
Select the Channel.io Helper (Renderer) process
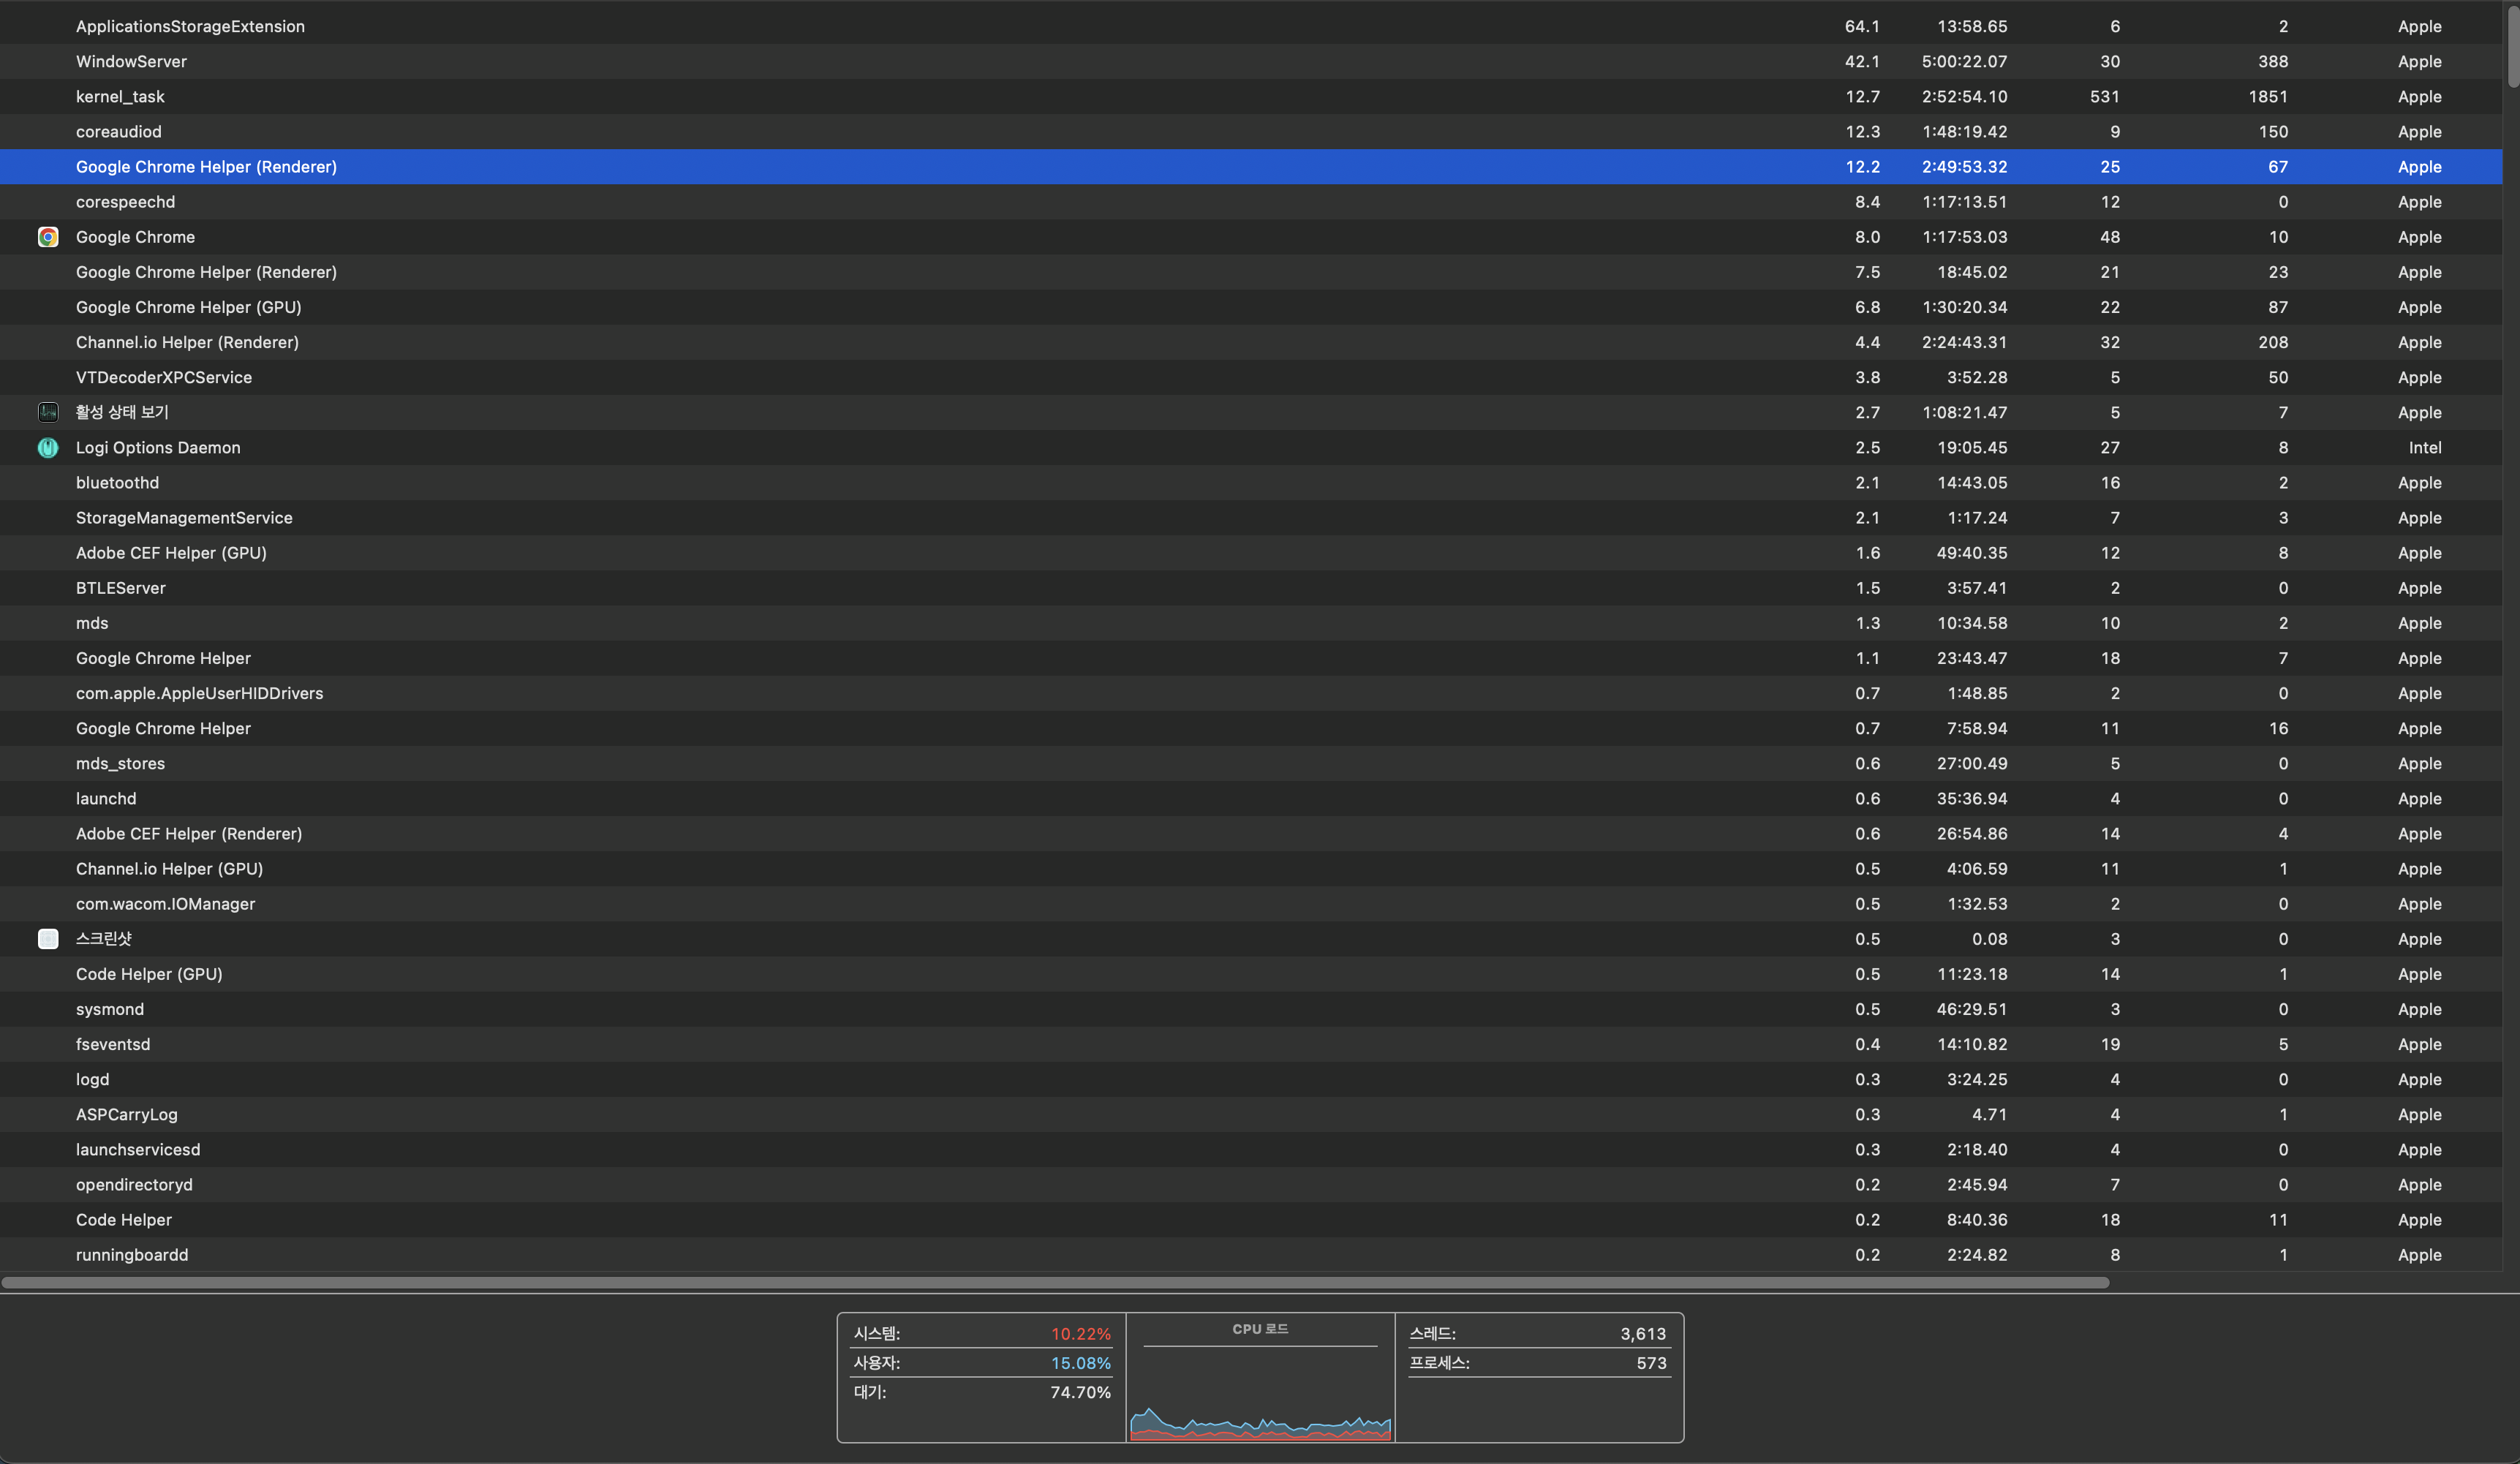point(1251,342)
